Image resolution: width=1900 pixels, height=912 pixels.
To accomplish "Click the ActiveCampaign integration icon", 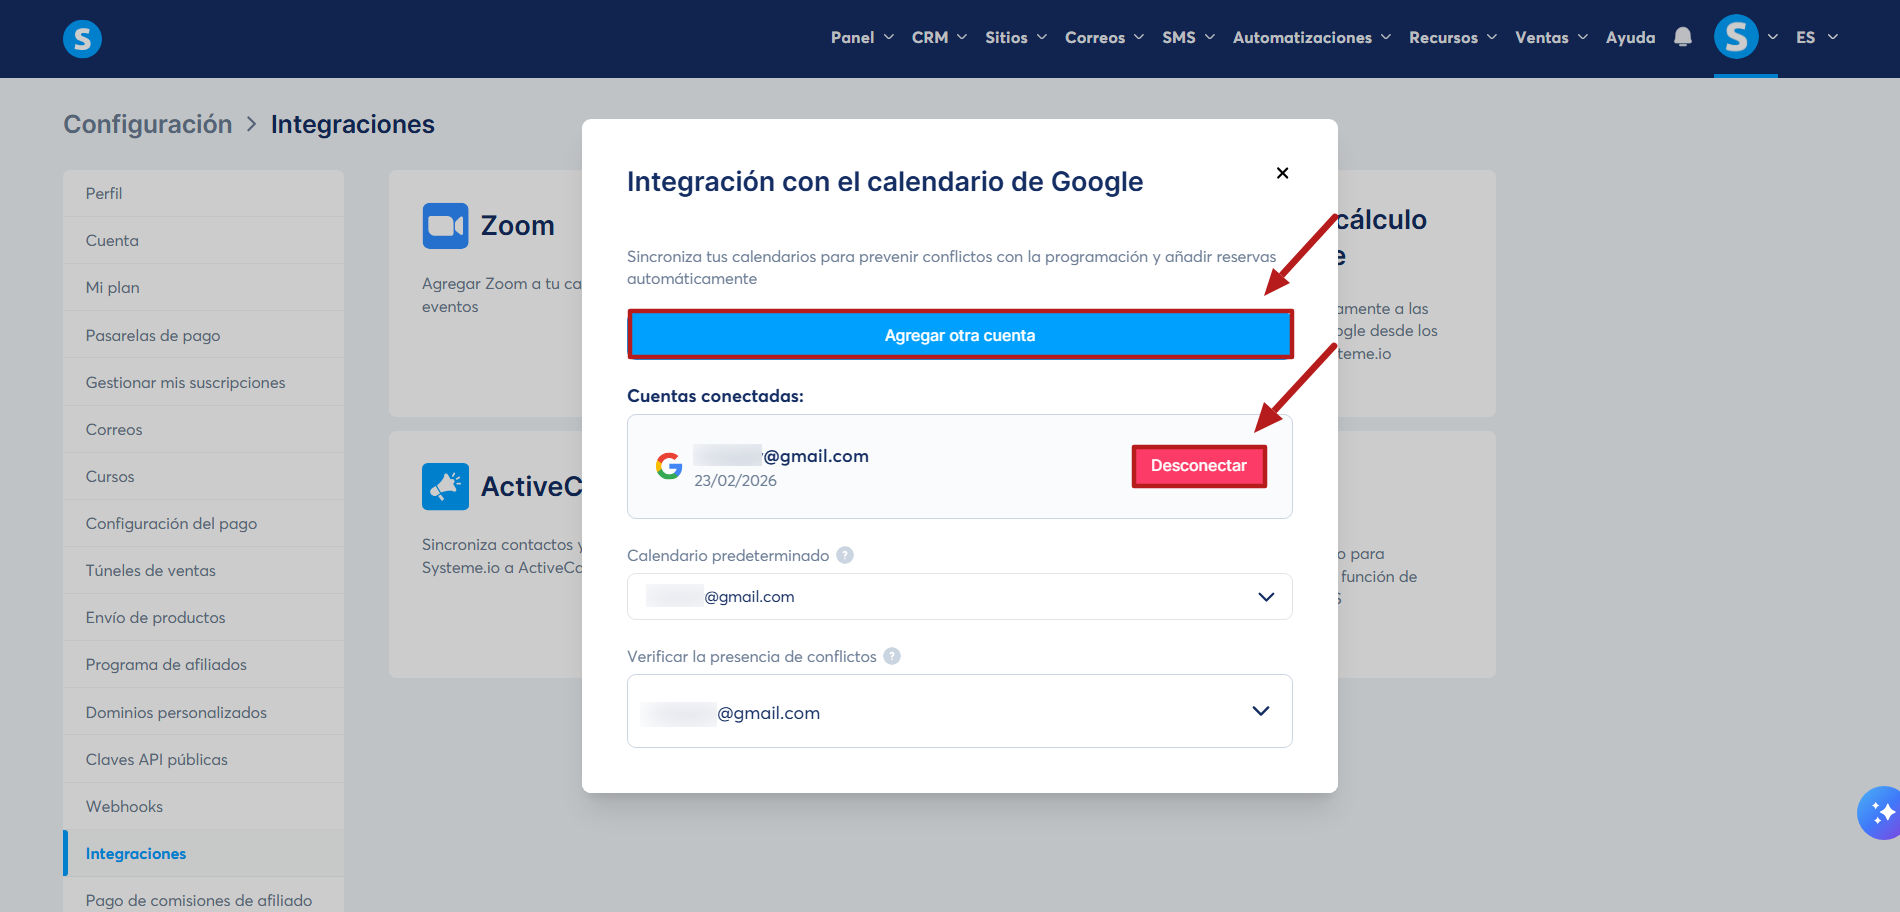I will [445, 487].
